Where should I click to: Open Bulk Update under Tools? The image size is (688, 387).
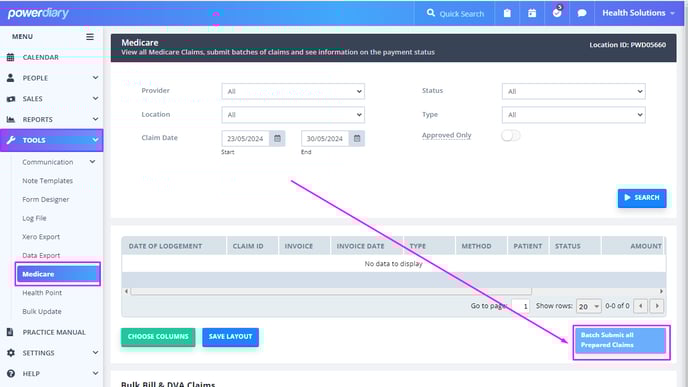click(x=42, y=312)
